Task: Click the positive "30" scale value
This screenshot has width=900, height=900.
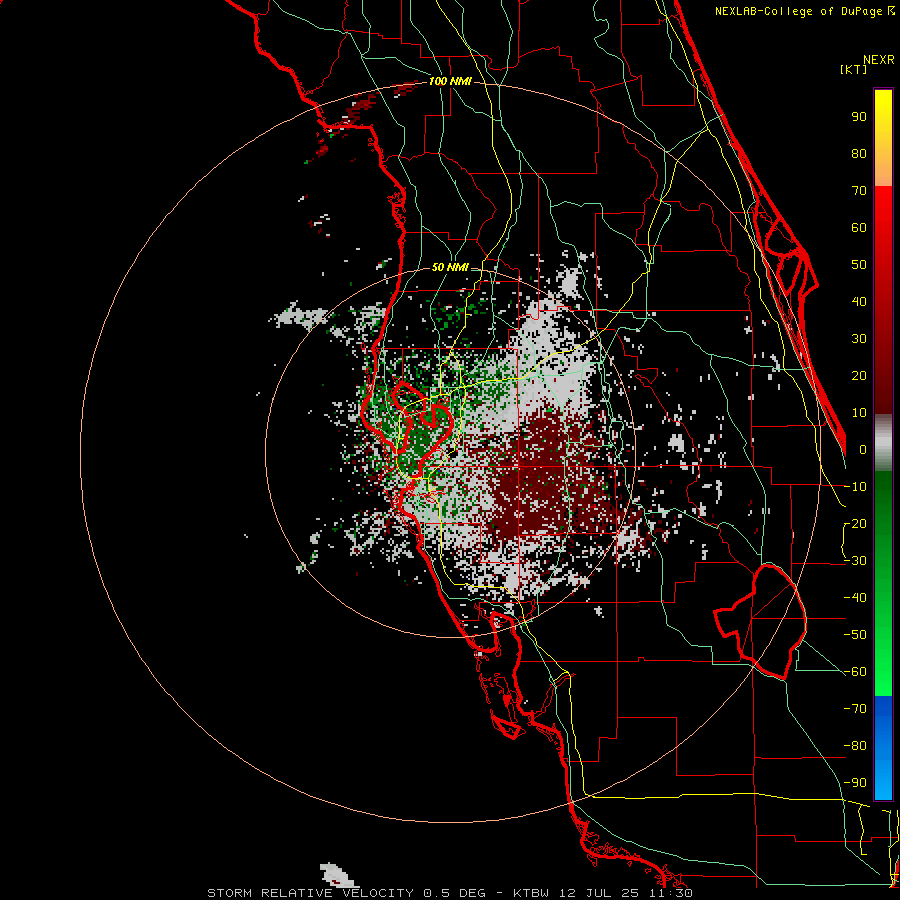Action: point(859,339)
